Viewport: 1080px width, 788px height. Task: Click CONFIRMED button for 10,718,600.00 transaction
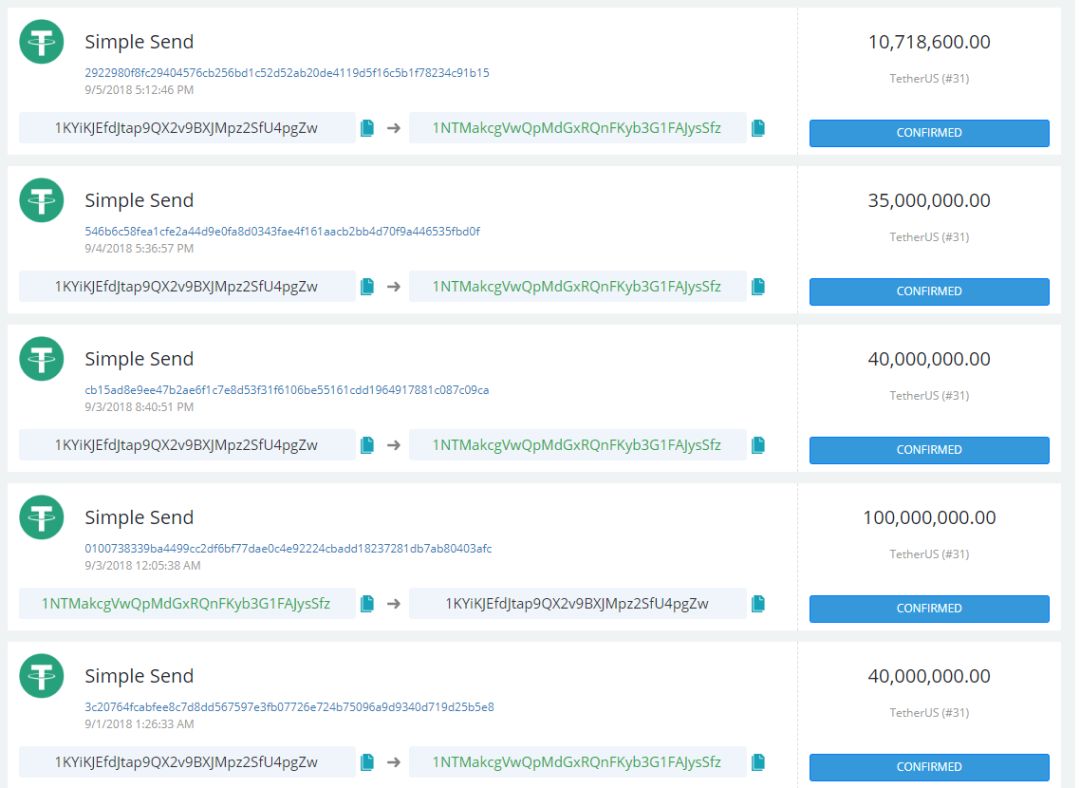[929, 133]
